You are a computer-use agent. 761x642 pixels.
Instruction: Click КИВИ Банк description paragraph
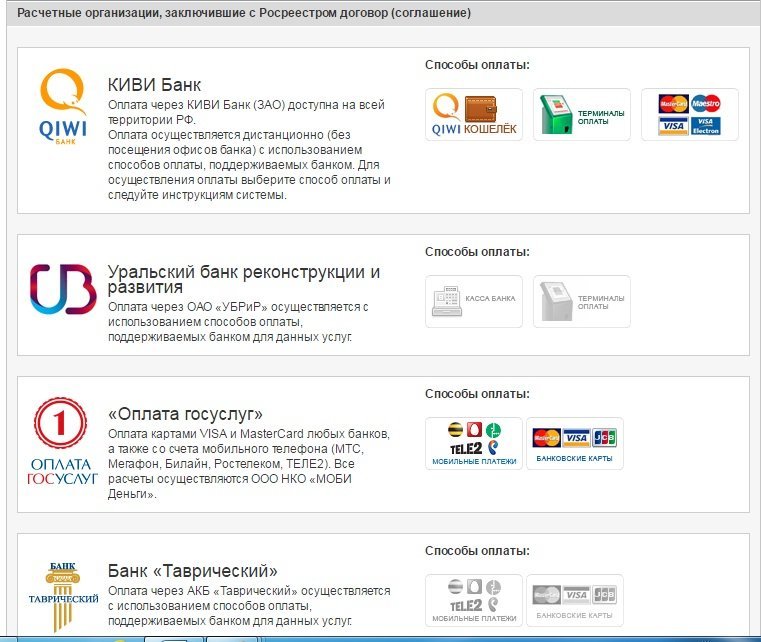point(249,150)
